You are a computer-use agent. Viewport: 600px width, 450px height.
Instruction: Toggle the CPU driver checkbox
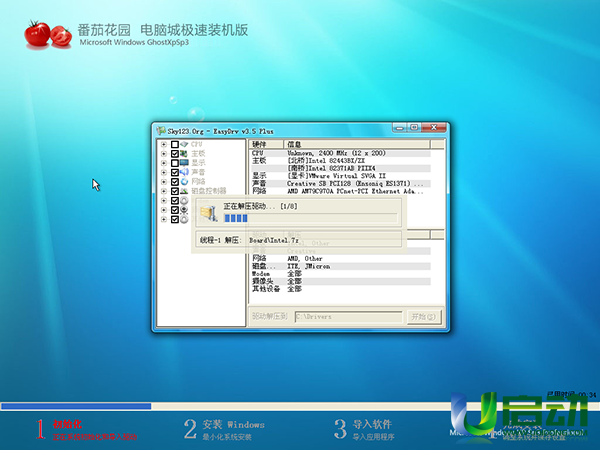pyautogui.click(x=174, y=144)
